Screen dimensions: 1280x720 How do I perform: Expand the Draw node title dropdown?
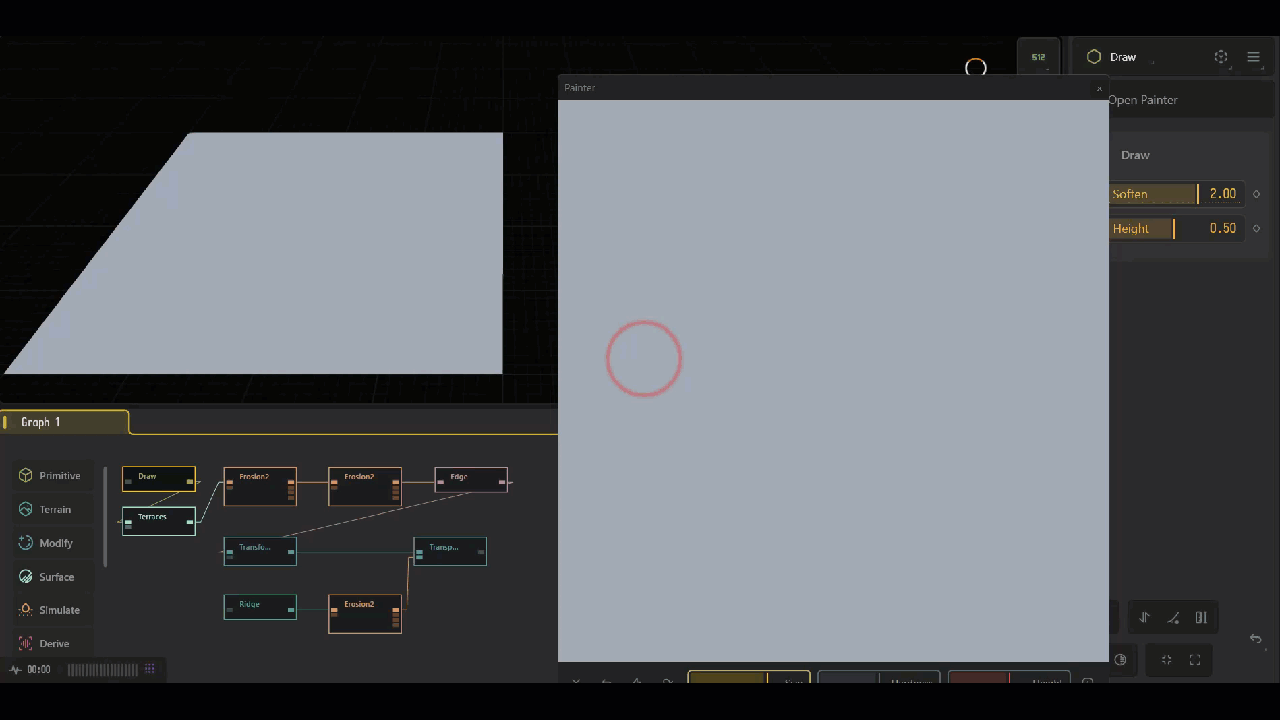pyautogui.click(x=1122, y=57)
